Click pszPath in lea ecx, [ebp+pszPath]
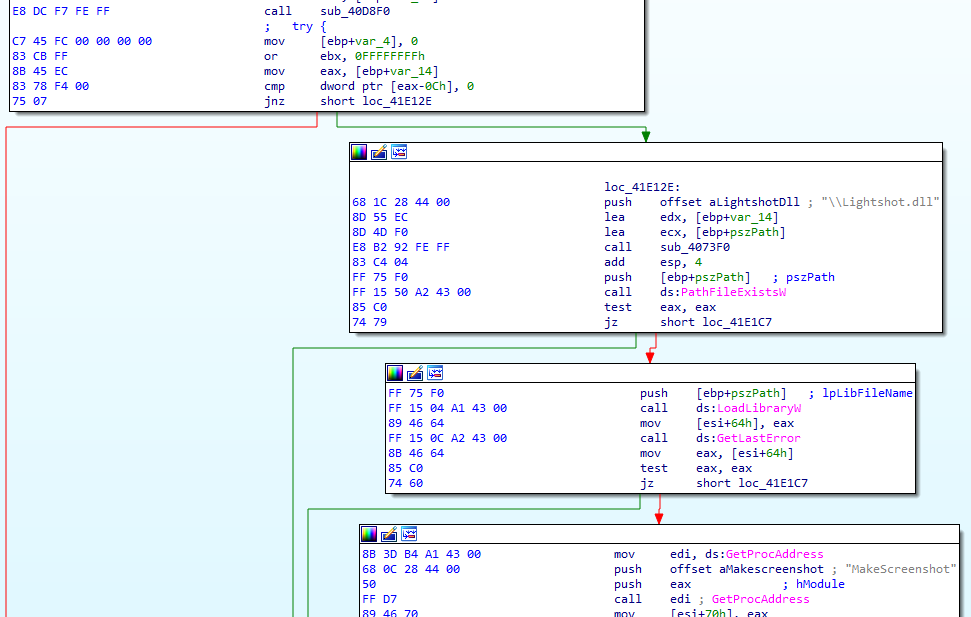 [754, 232]
